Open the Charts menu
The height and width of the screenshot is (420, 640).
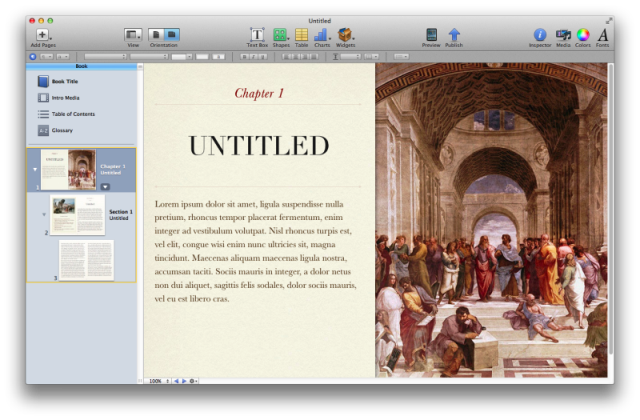(321, 35)
